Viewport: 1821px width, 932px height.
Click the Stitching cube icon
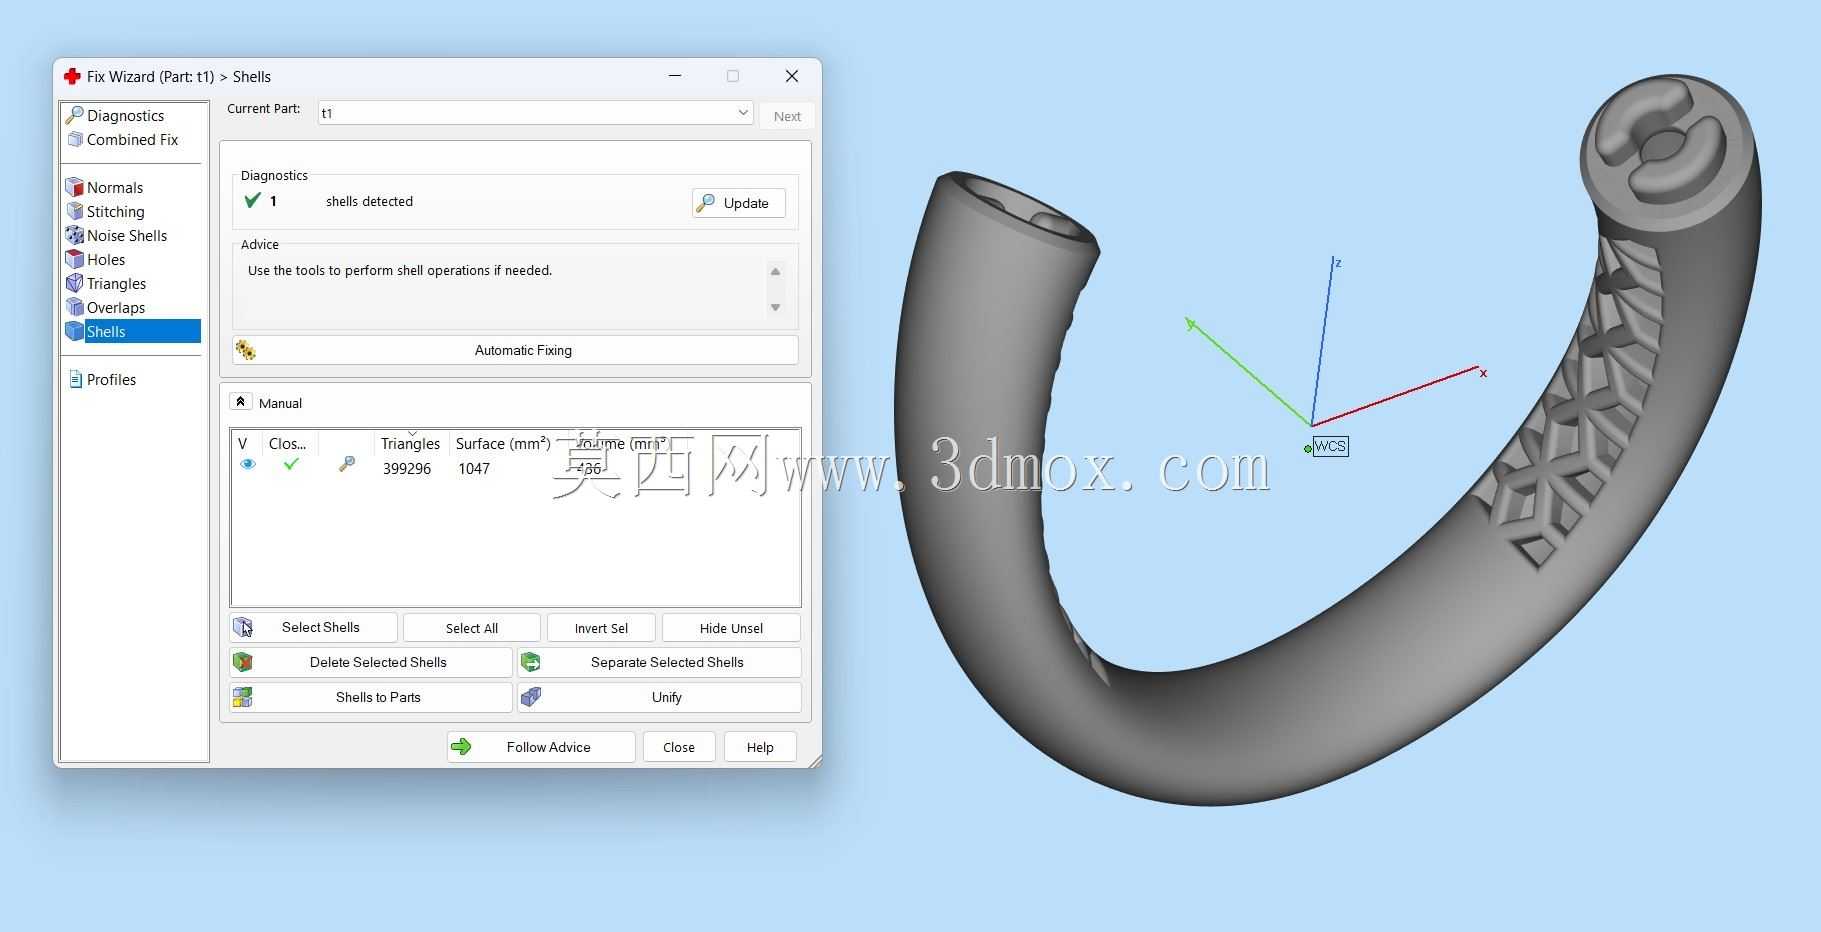tap(74, 211)
